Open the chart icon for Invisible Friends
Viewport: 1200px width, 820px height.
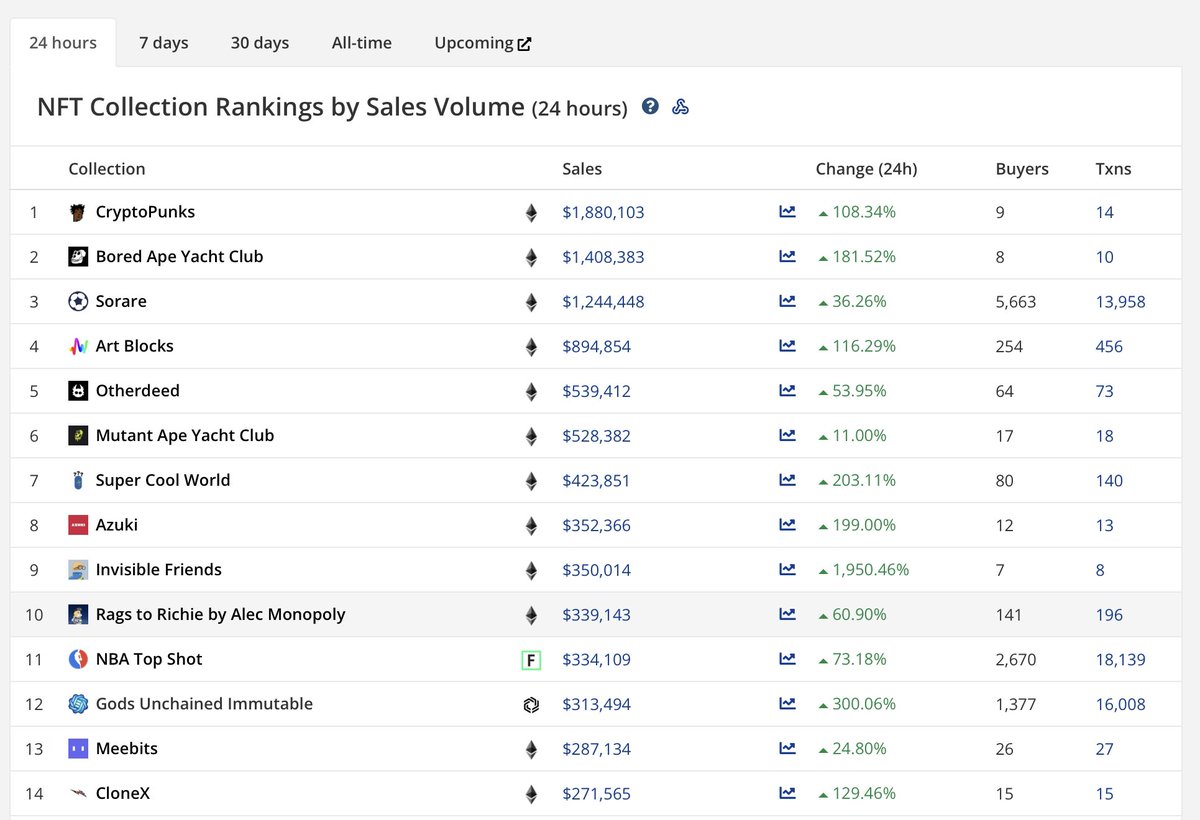[787, 570]
